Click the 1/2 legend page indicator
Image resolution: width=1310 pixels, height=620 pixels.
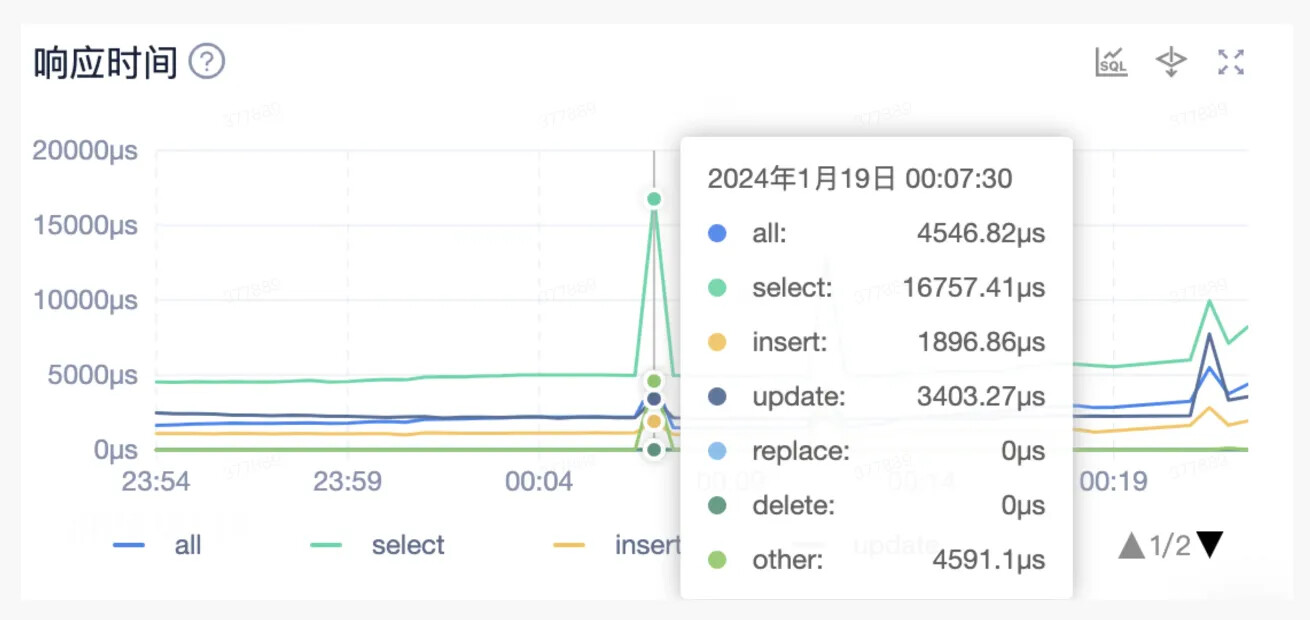tap(1170, 545)
